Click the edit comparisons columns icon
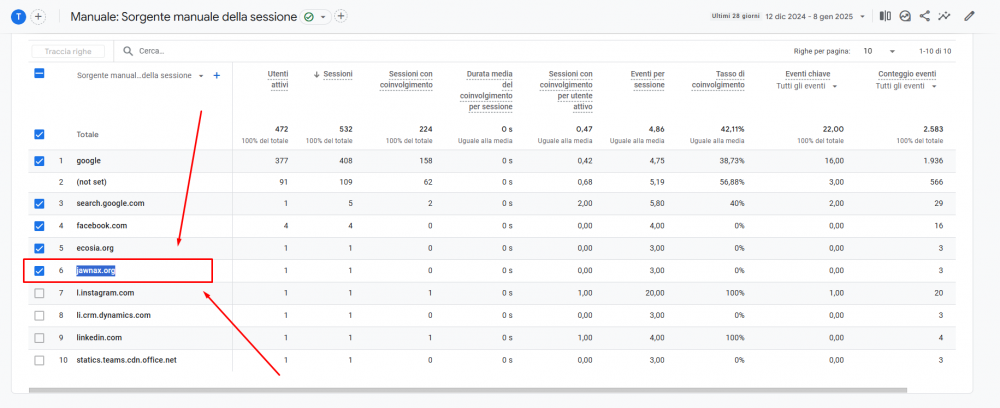Screen dimensions: 1000x408 [x=885, y=16]
